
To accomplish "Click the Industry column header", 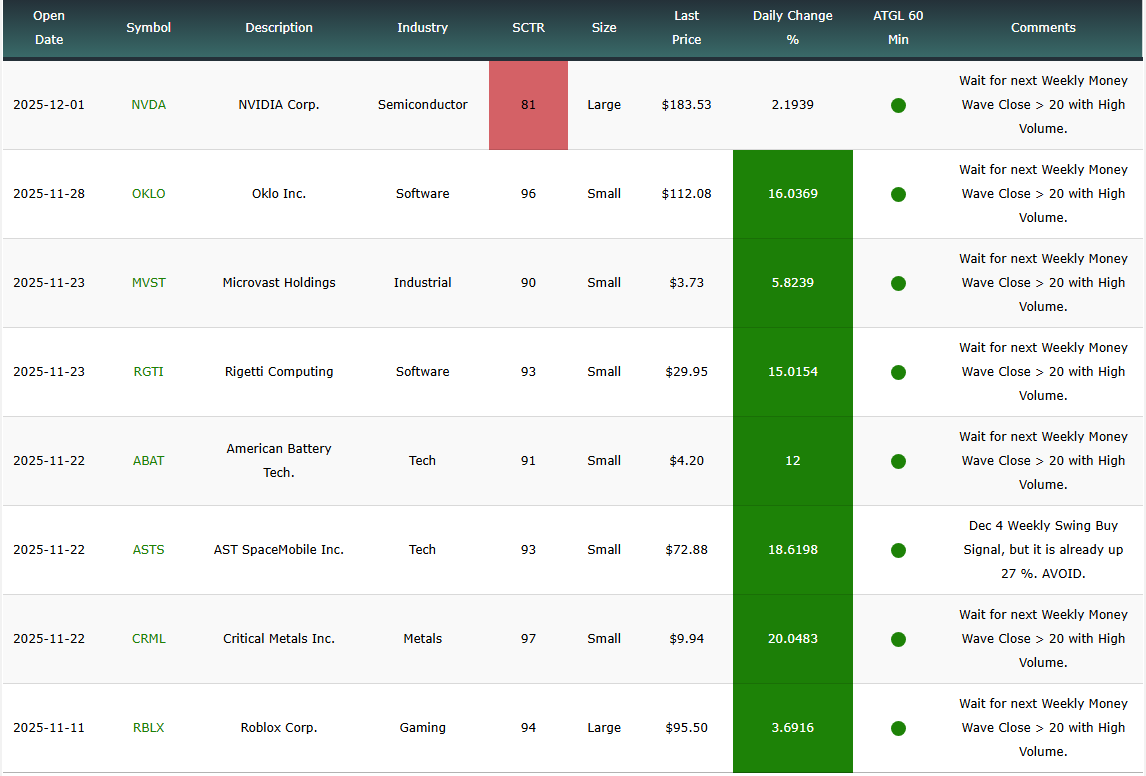I will click(422, 28).
